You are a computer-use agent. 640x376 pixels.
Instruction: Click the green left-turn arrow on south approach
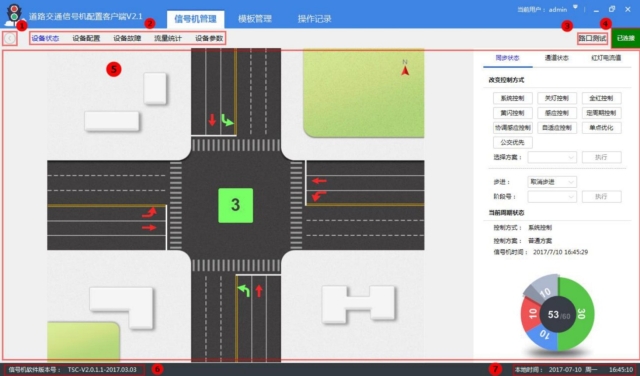click(x=244, y=291)
